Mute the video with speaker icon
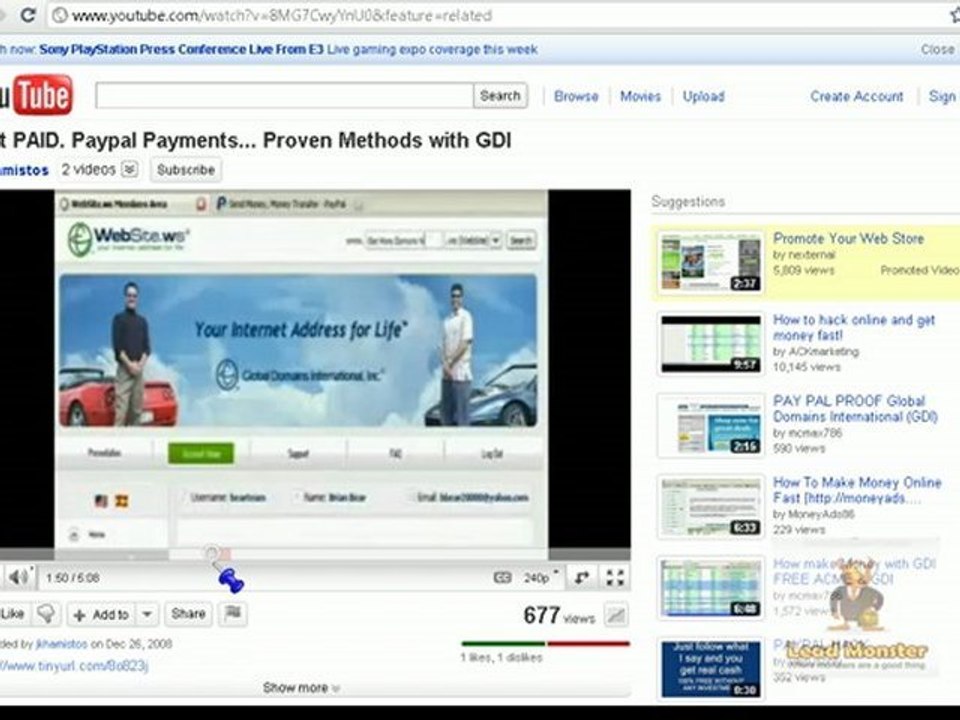960x720 pixels. (20, 577)
